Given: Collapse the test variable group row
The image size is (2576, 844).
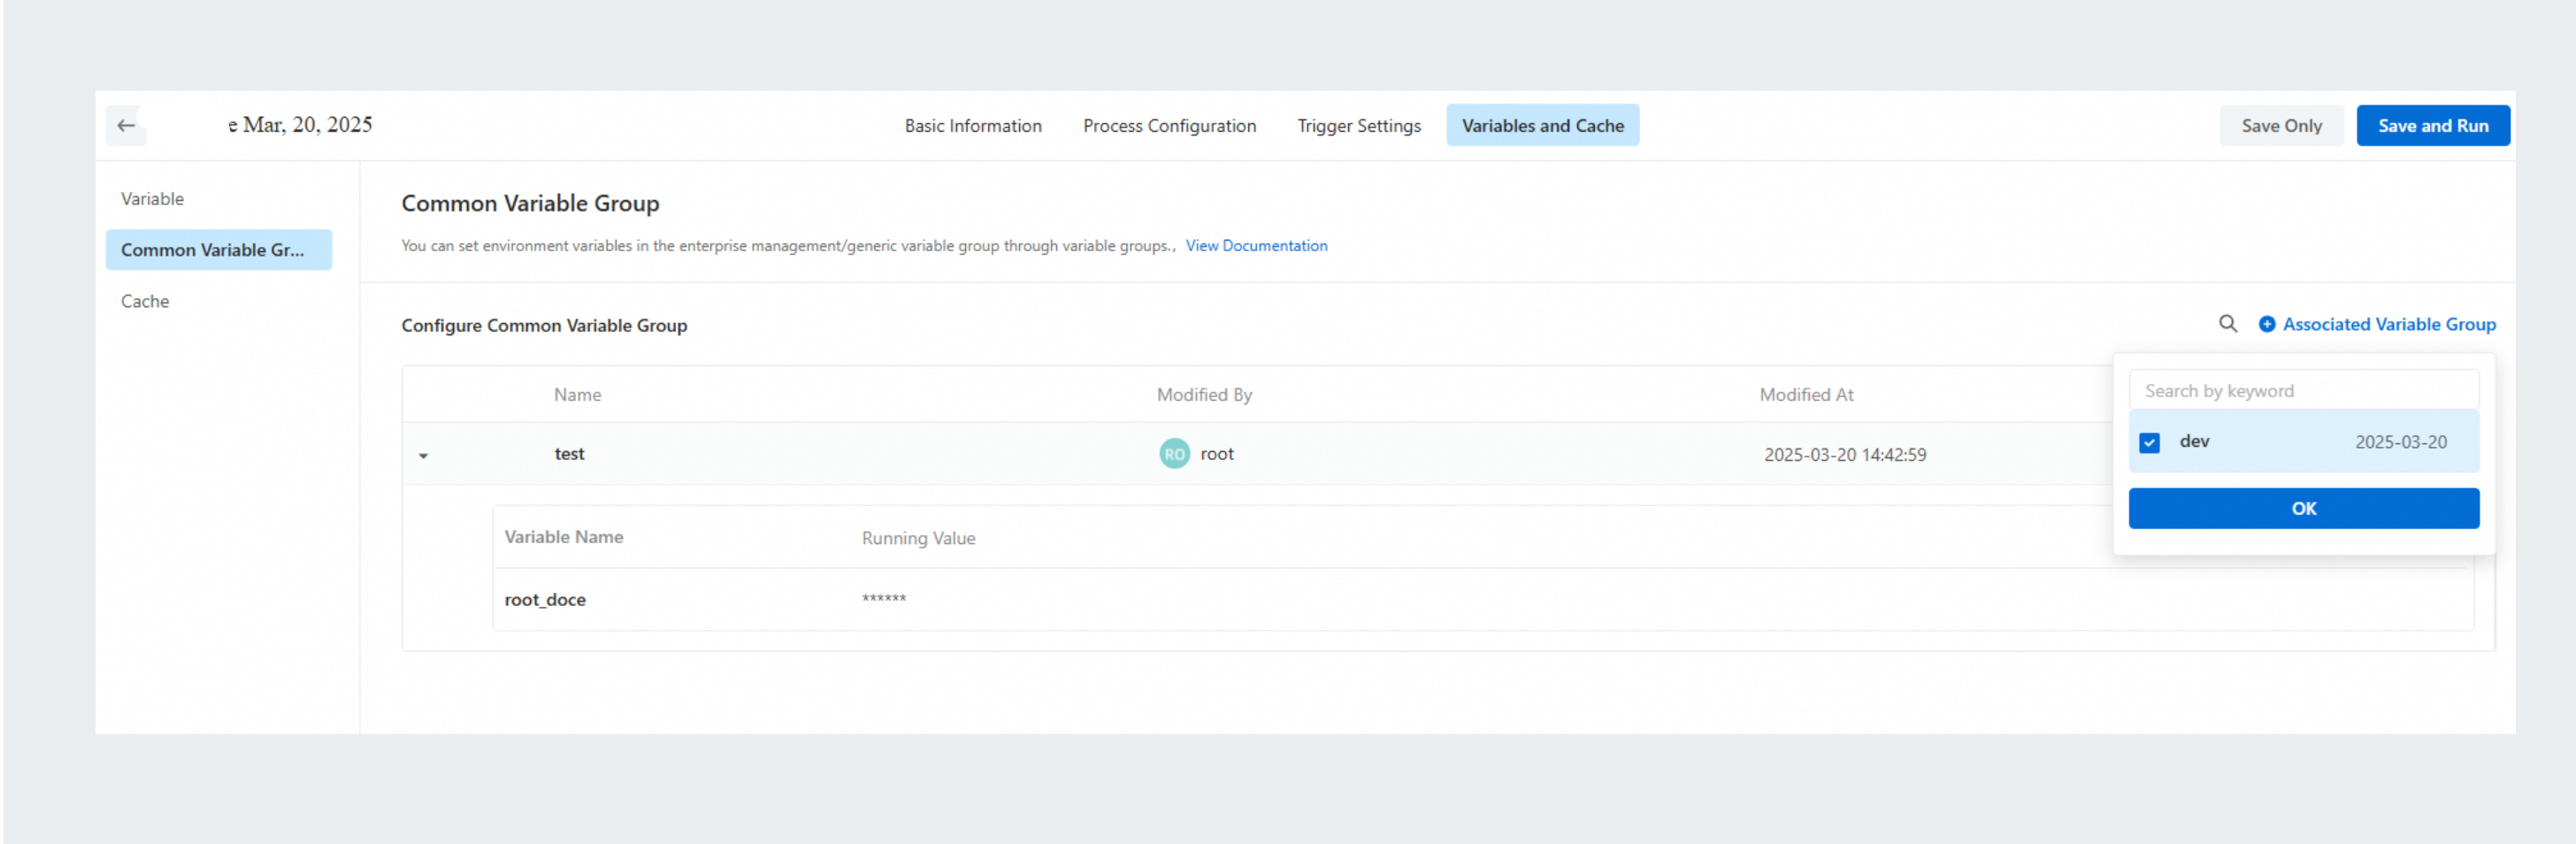Looking at the screenshot, I should click(x=423, y=455).
